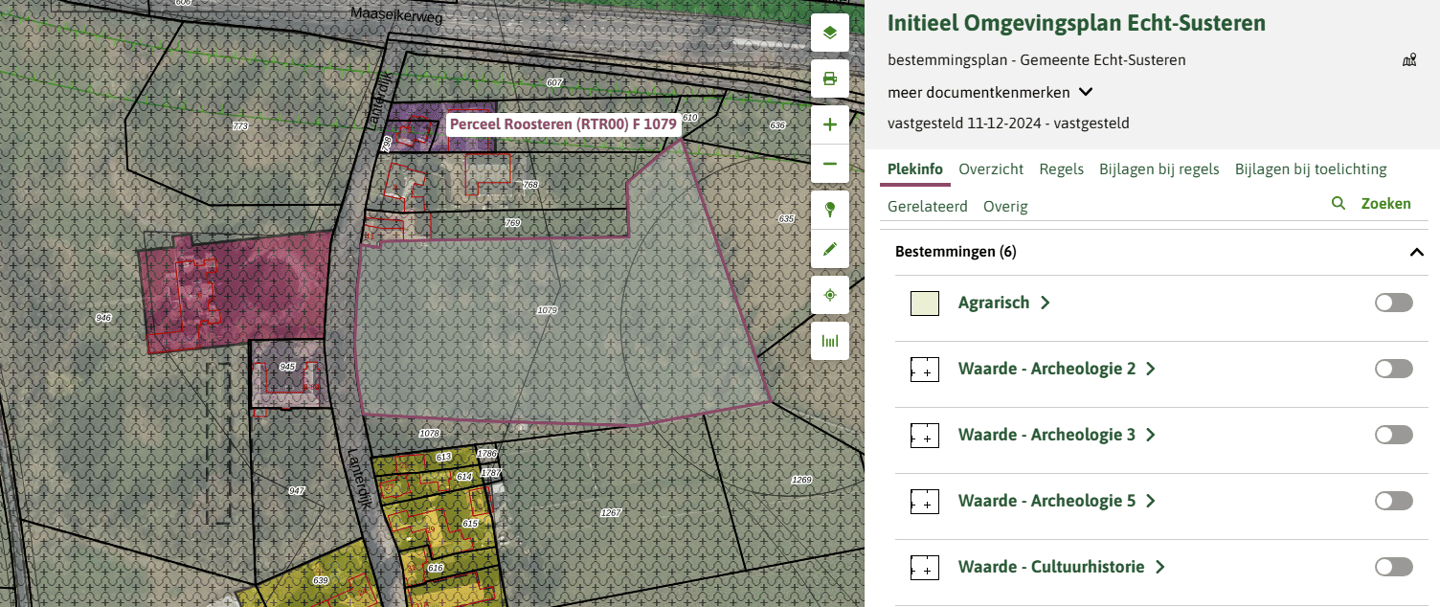Click parcel number 773 on the map
The image size is (1440, 607).
pos(240,126)
